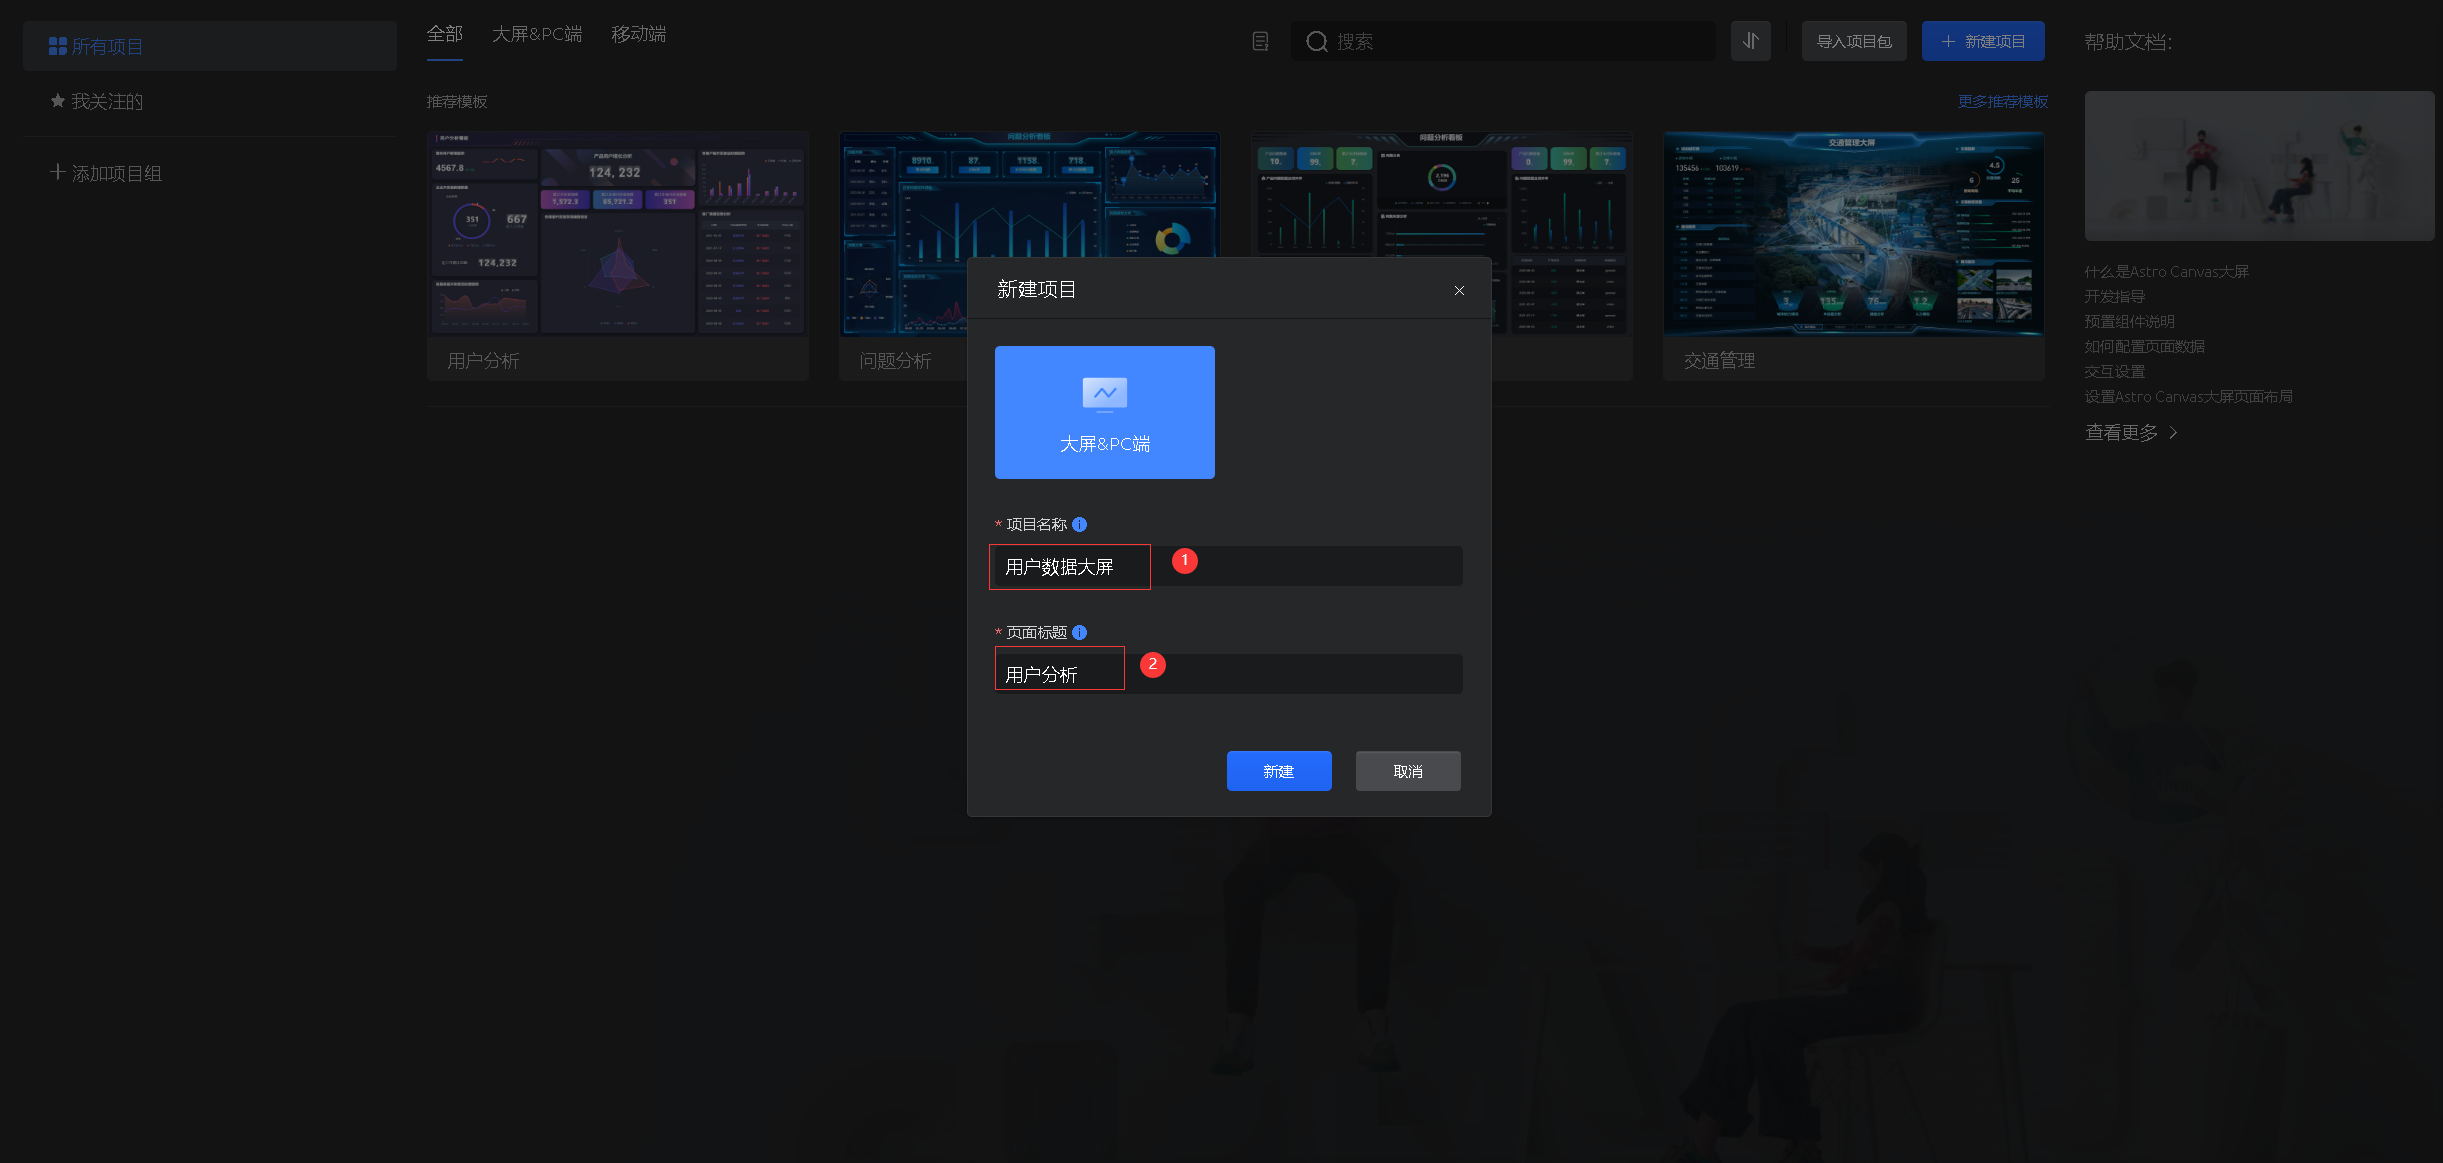Image resolution: width=2443 pixels, height=1163 pixels.
Task: Click the plus icon on 添加项目组
Action: click(x=58, y=172)
